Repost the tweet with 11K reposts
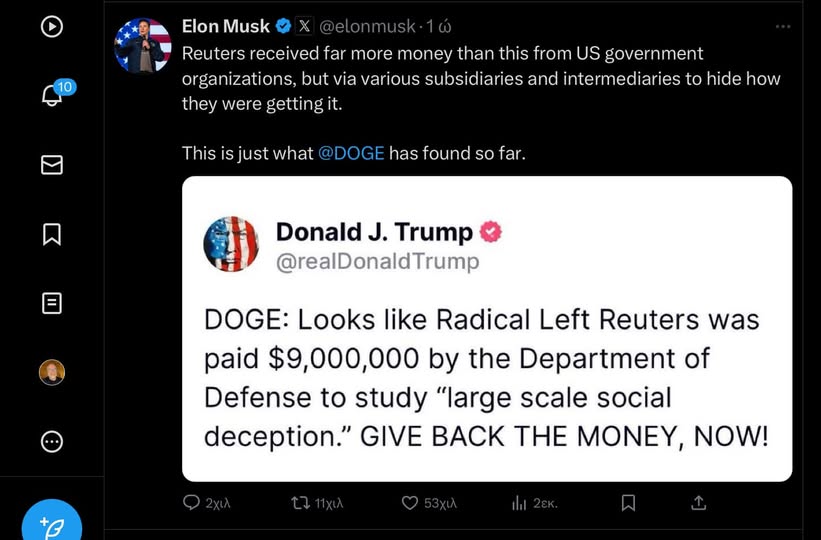 pos(300,503)
